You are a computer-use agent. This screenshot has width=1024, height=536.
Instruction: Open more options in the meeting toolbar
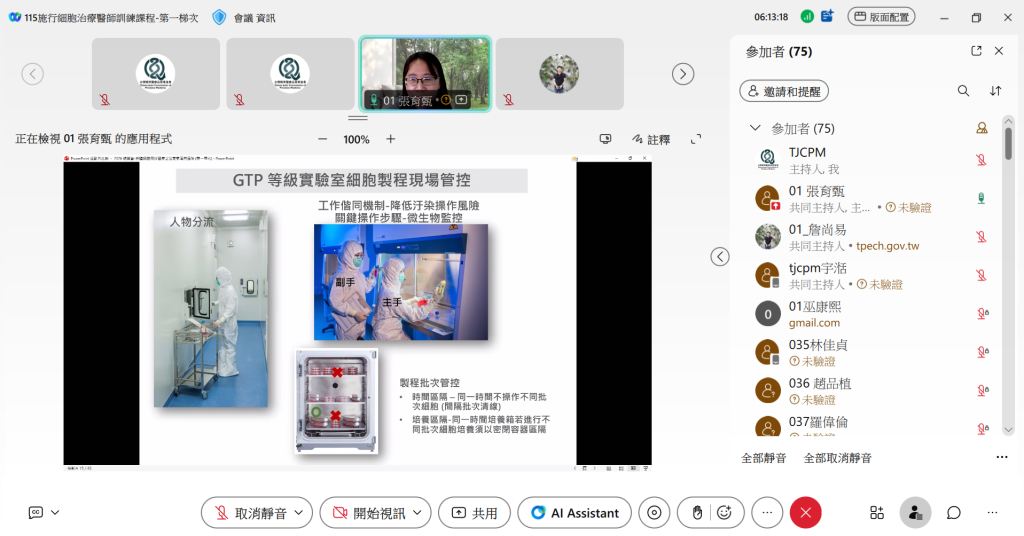point(767,513)
